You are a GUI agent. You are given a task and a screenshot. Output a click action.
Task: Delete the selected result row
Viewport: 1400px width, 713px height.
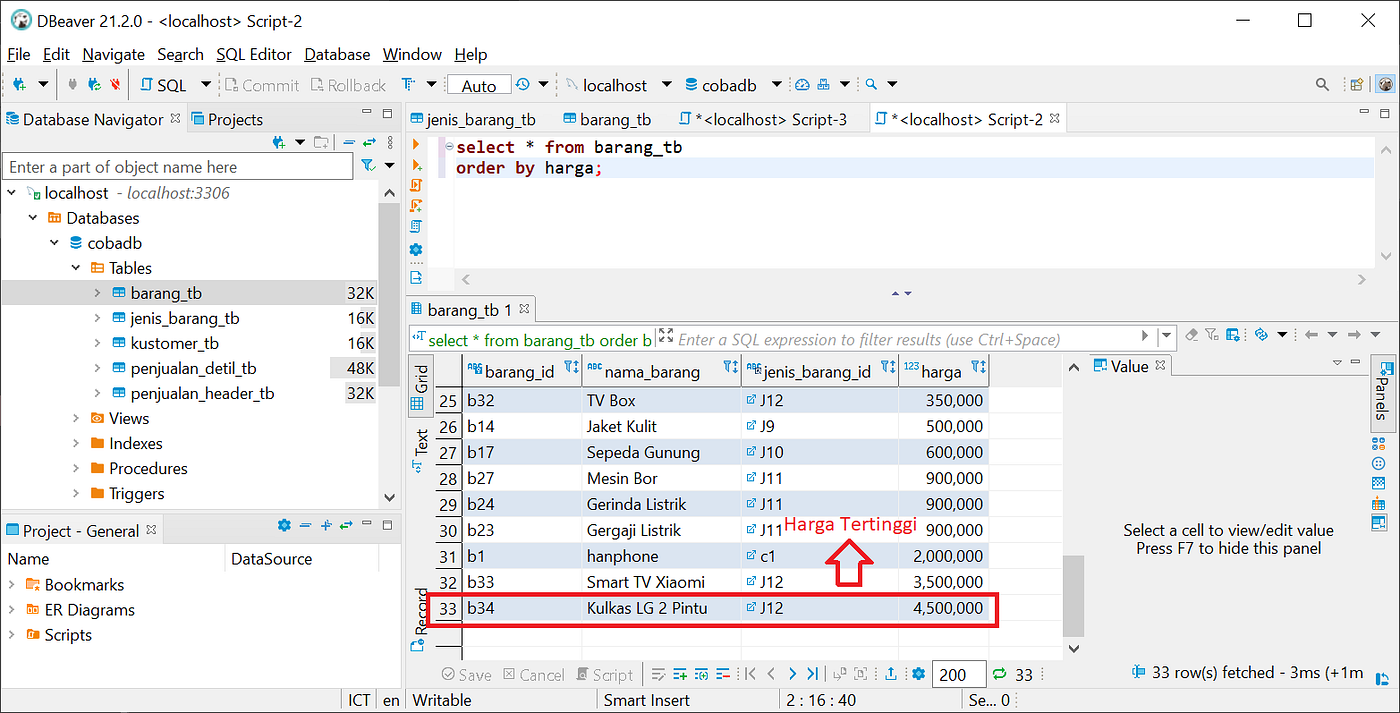tap(721, 674)
